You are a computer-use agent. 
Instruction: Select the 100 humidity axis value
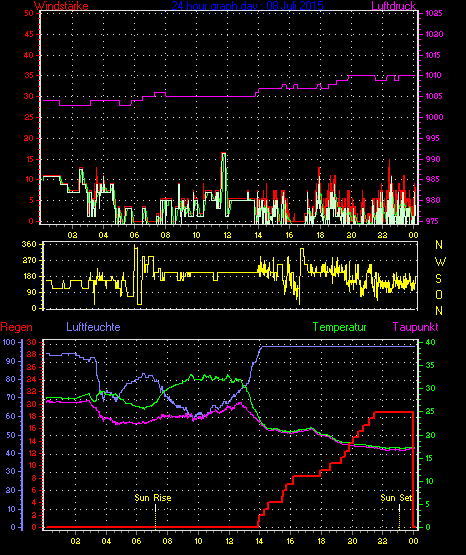coord(9,342)
